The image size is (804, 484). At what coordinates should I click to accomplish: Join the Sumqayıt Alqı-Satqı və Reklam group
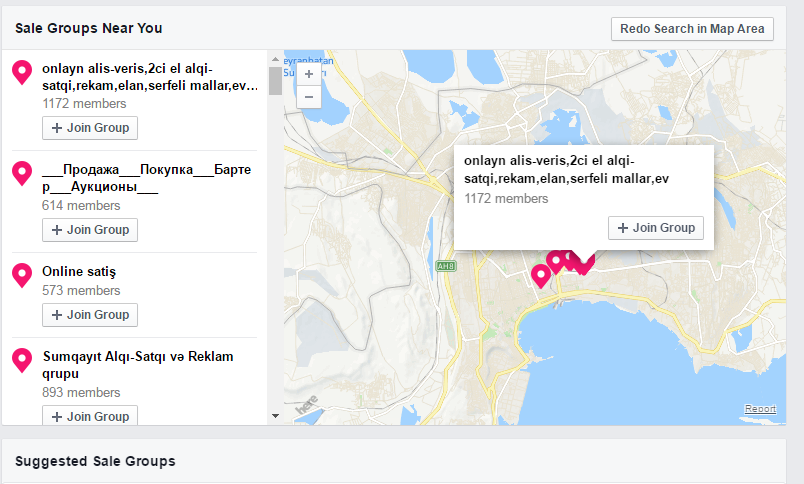[x=90, y=416]
